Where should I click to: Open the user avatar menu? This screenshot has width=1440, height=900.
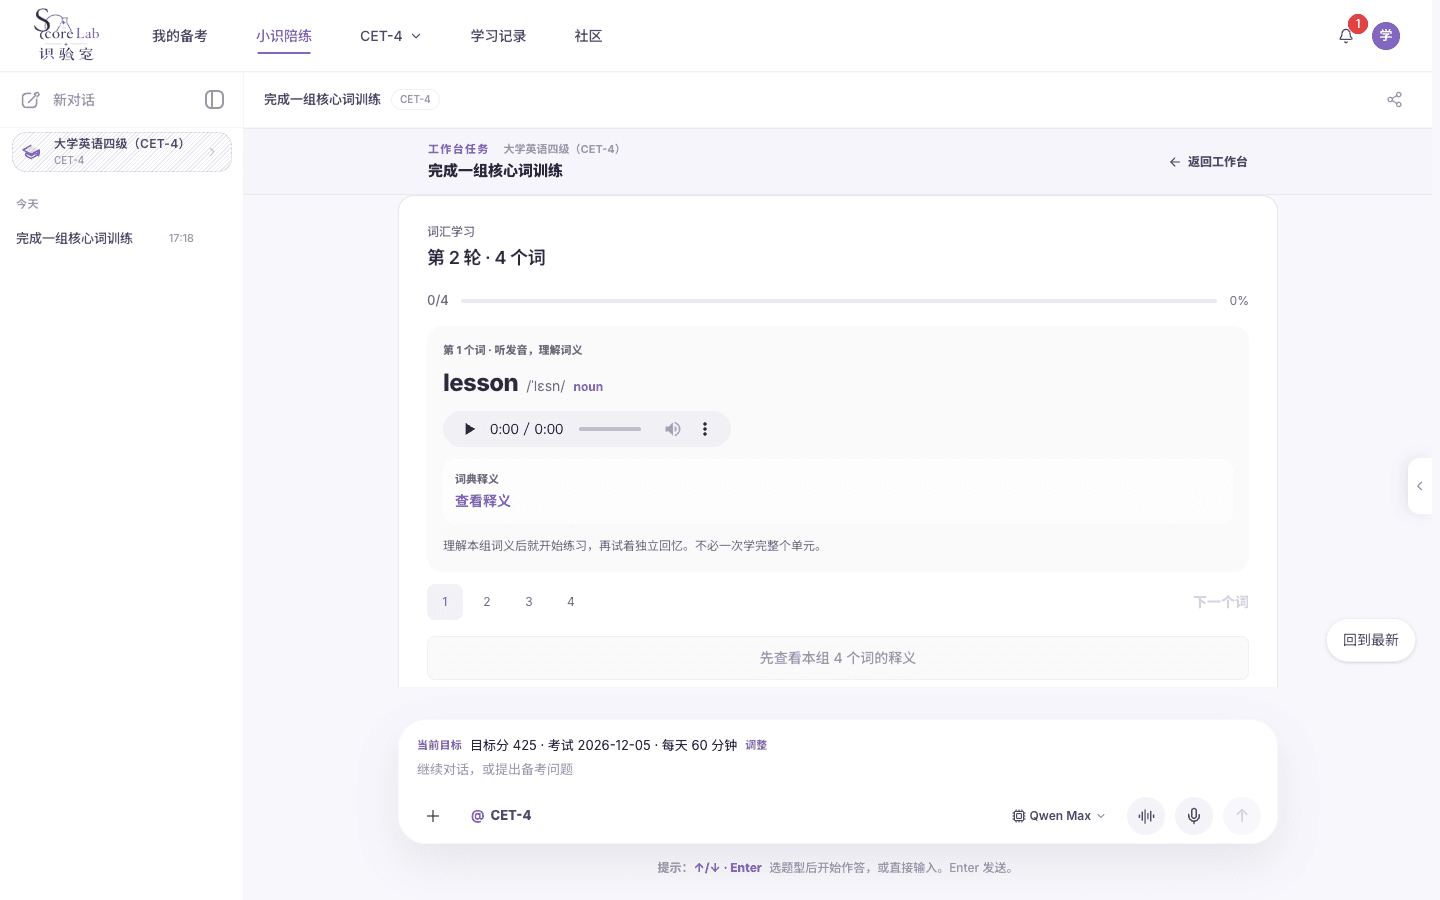coord(1386,36)
